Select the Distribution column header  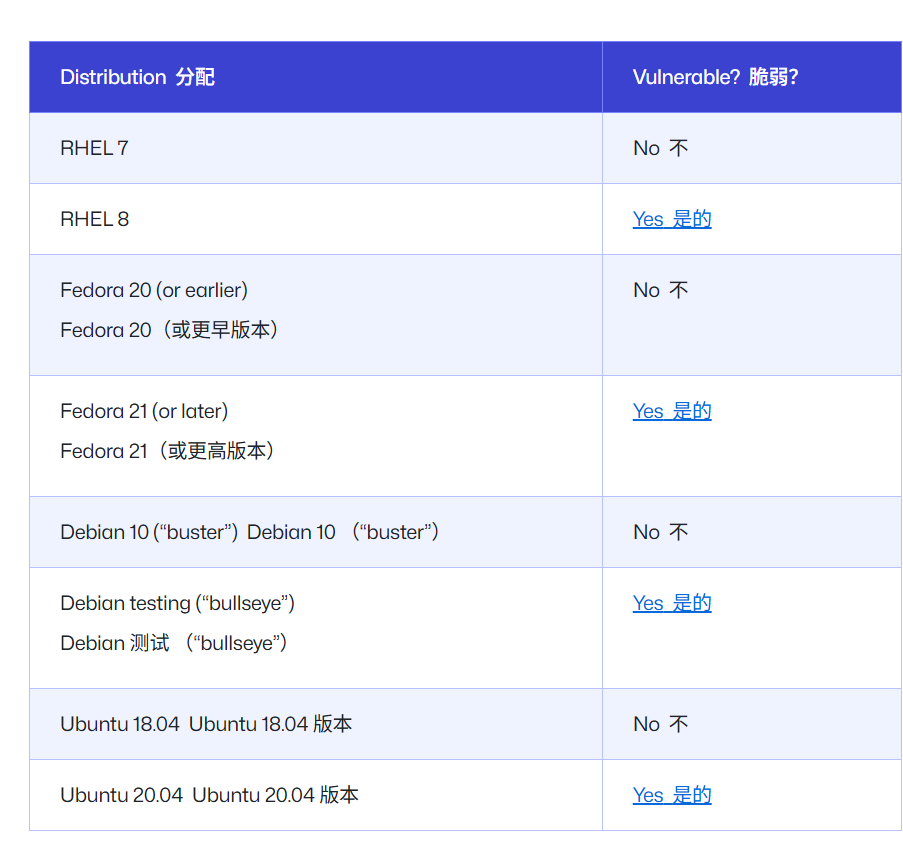pyautogui.click(x=316, y=77)
